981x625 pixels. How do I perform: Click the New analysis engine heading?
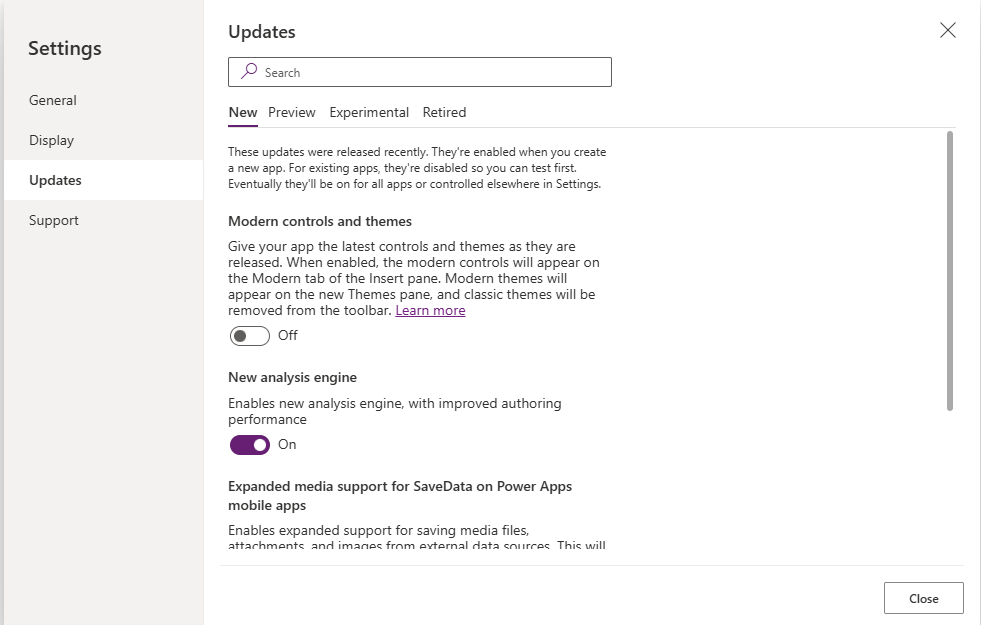point(292,377)
